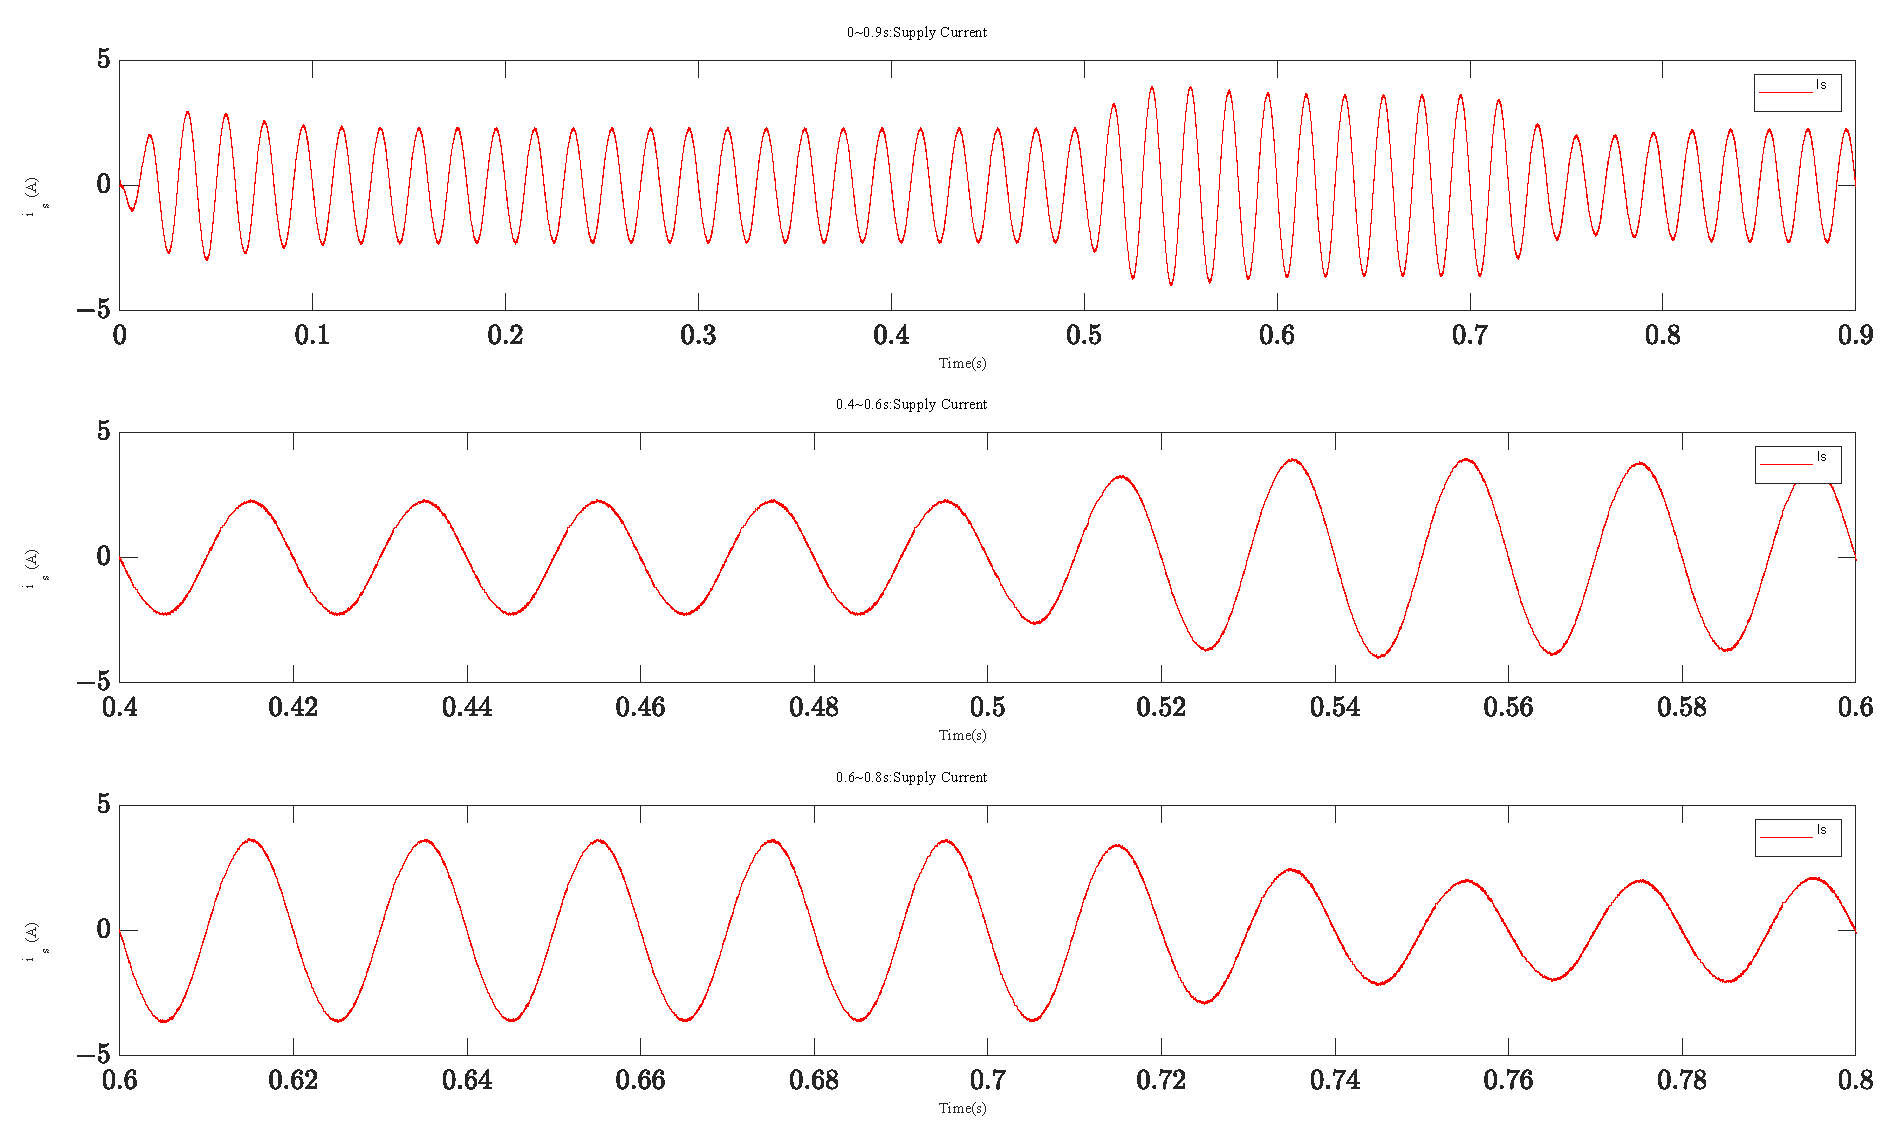Click the x-axis tick label "0.58"
The height and width of the screenshot is (1136, 1892).
[x=1682, y=707]
